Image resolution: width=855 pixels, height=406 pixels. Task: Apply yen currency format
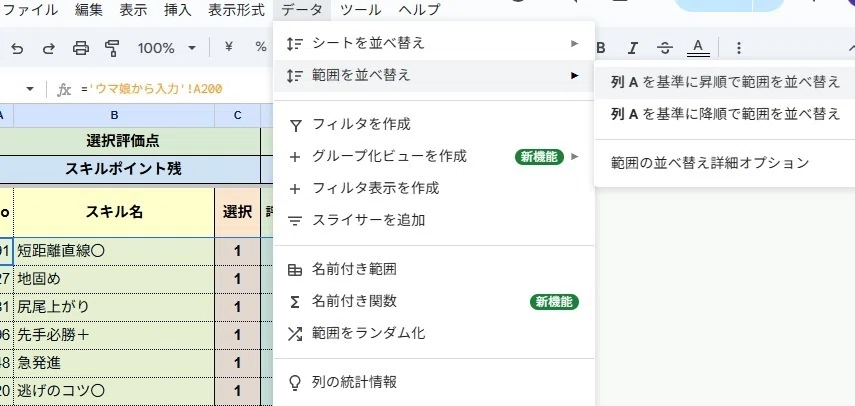(229, 47)
